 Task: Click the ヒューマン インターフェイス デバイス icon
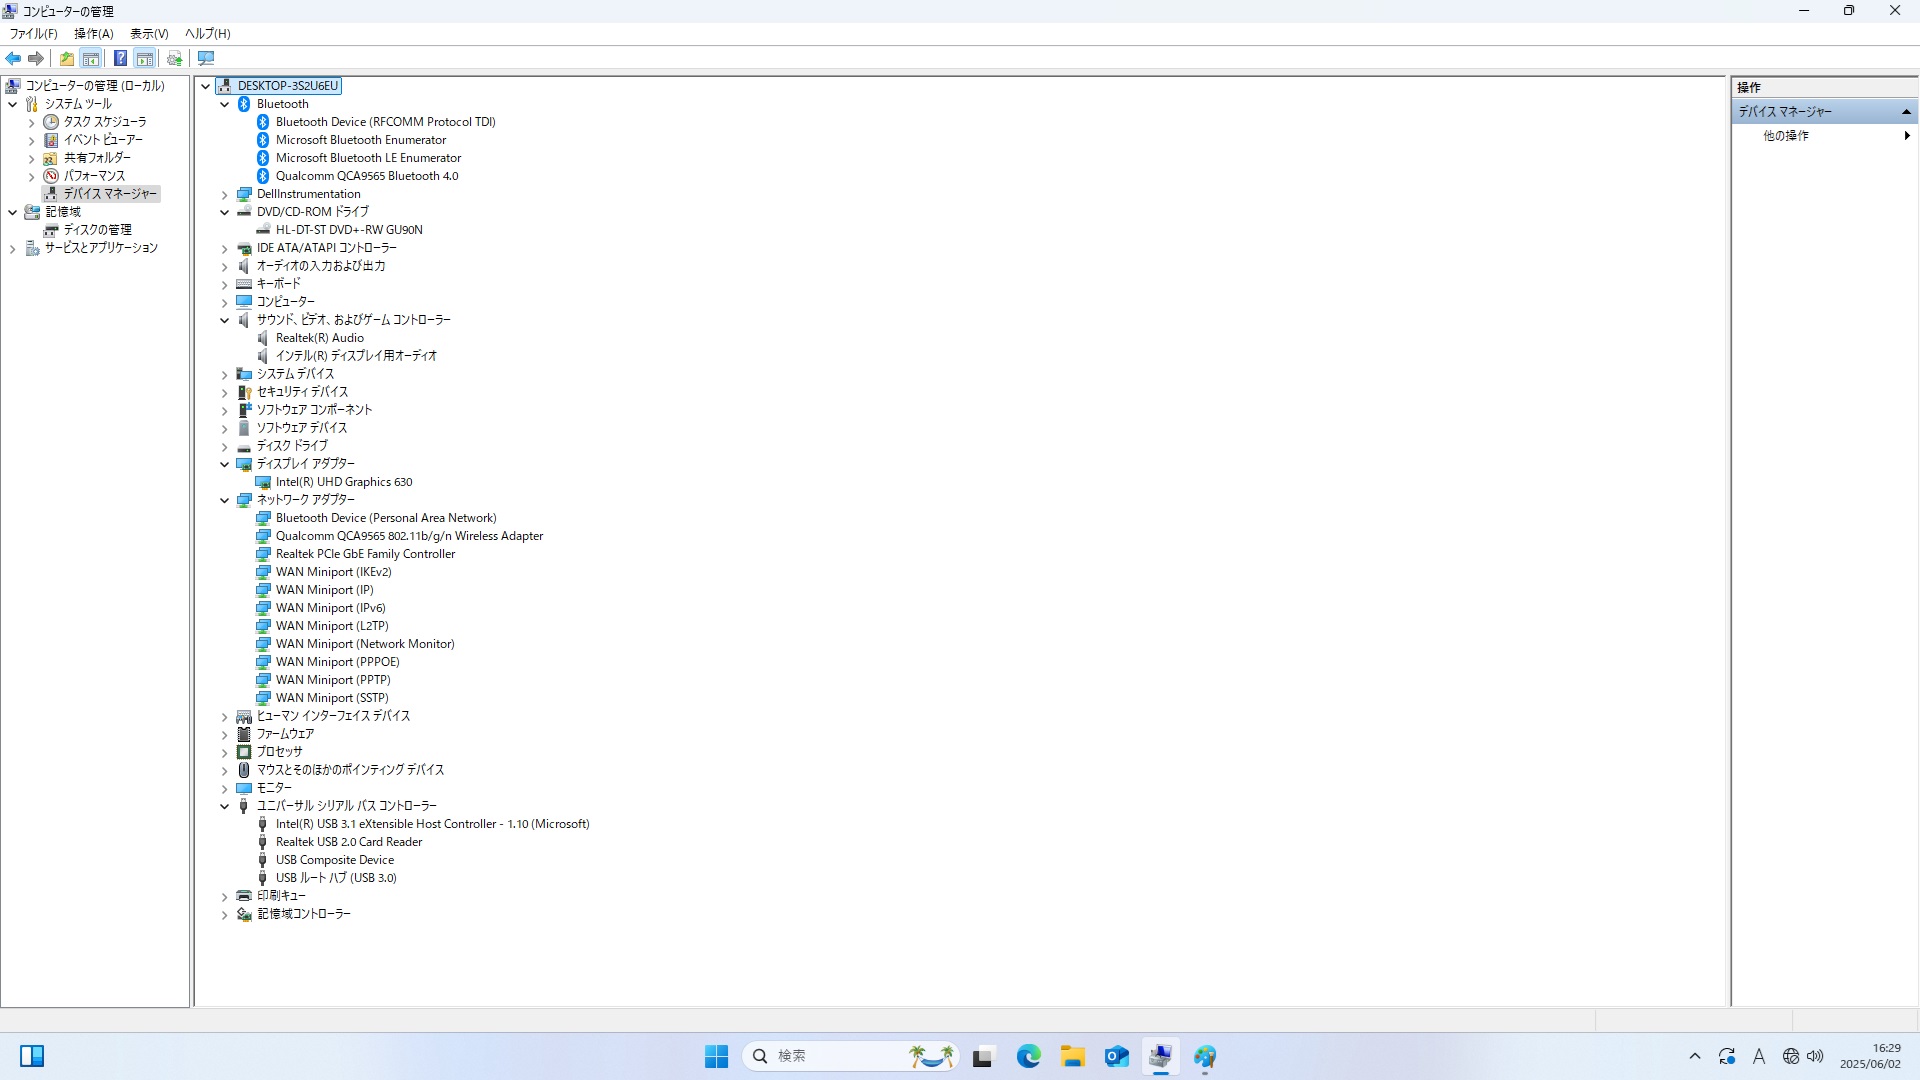pyautogui.click(x=244, y=716)
